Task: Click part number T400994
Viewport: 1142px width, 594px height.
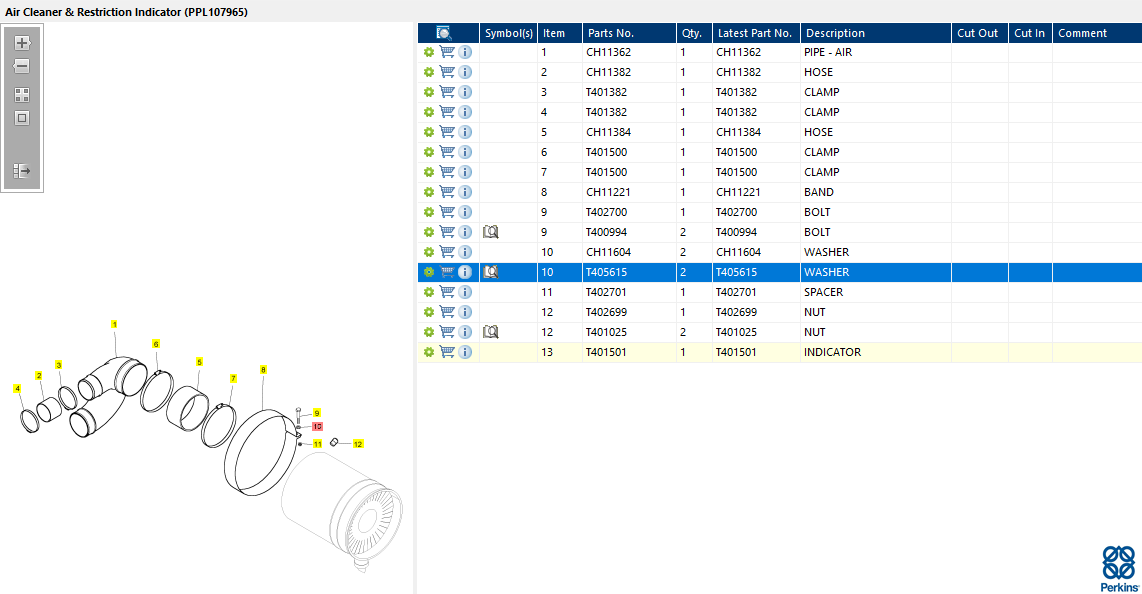Action: pyautogui.click(x=606, y=232)
